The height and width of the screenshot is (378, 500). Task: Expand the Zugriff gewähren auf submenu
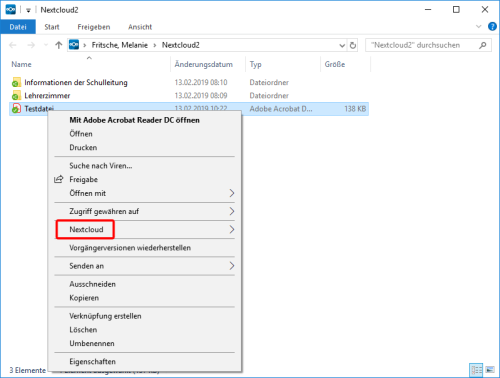(x=145, y=211)
